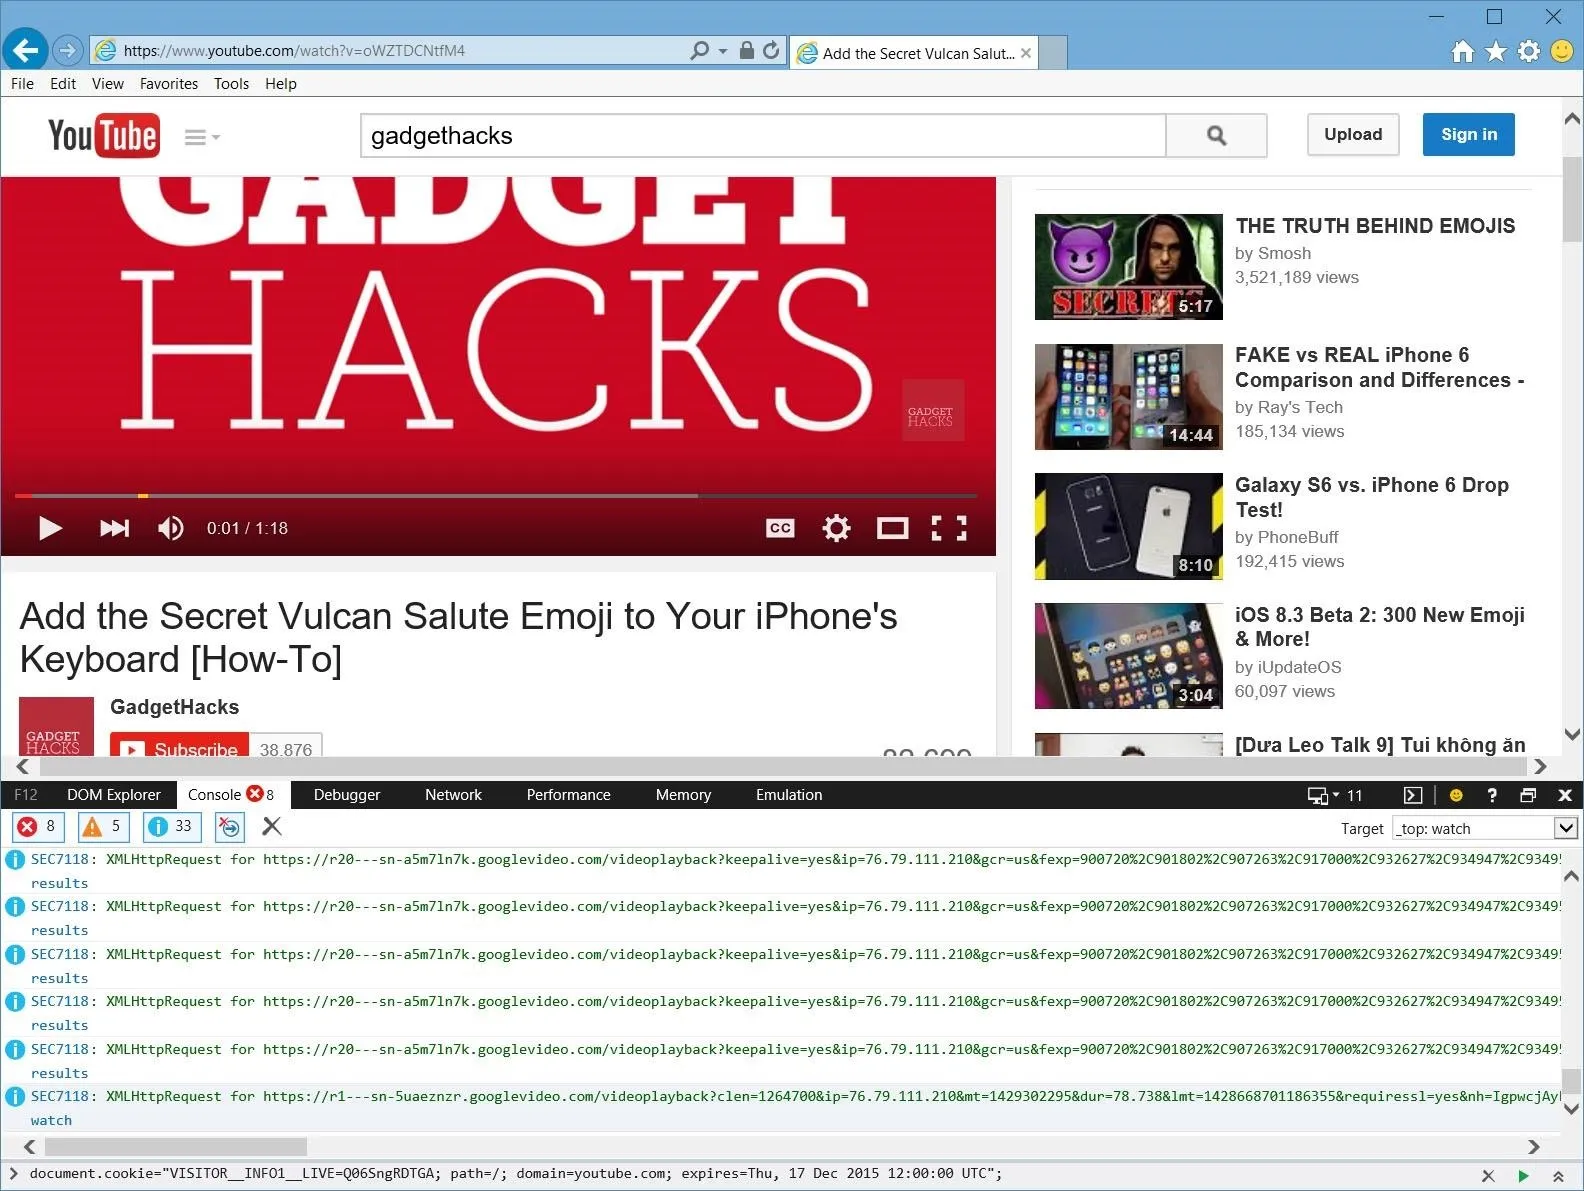Screen dimensions: 1584x1191
Task: Click the page horizontal scrollbar right arrow
Action: point(1540,766)
